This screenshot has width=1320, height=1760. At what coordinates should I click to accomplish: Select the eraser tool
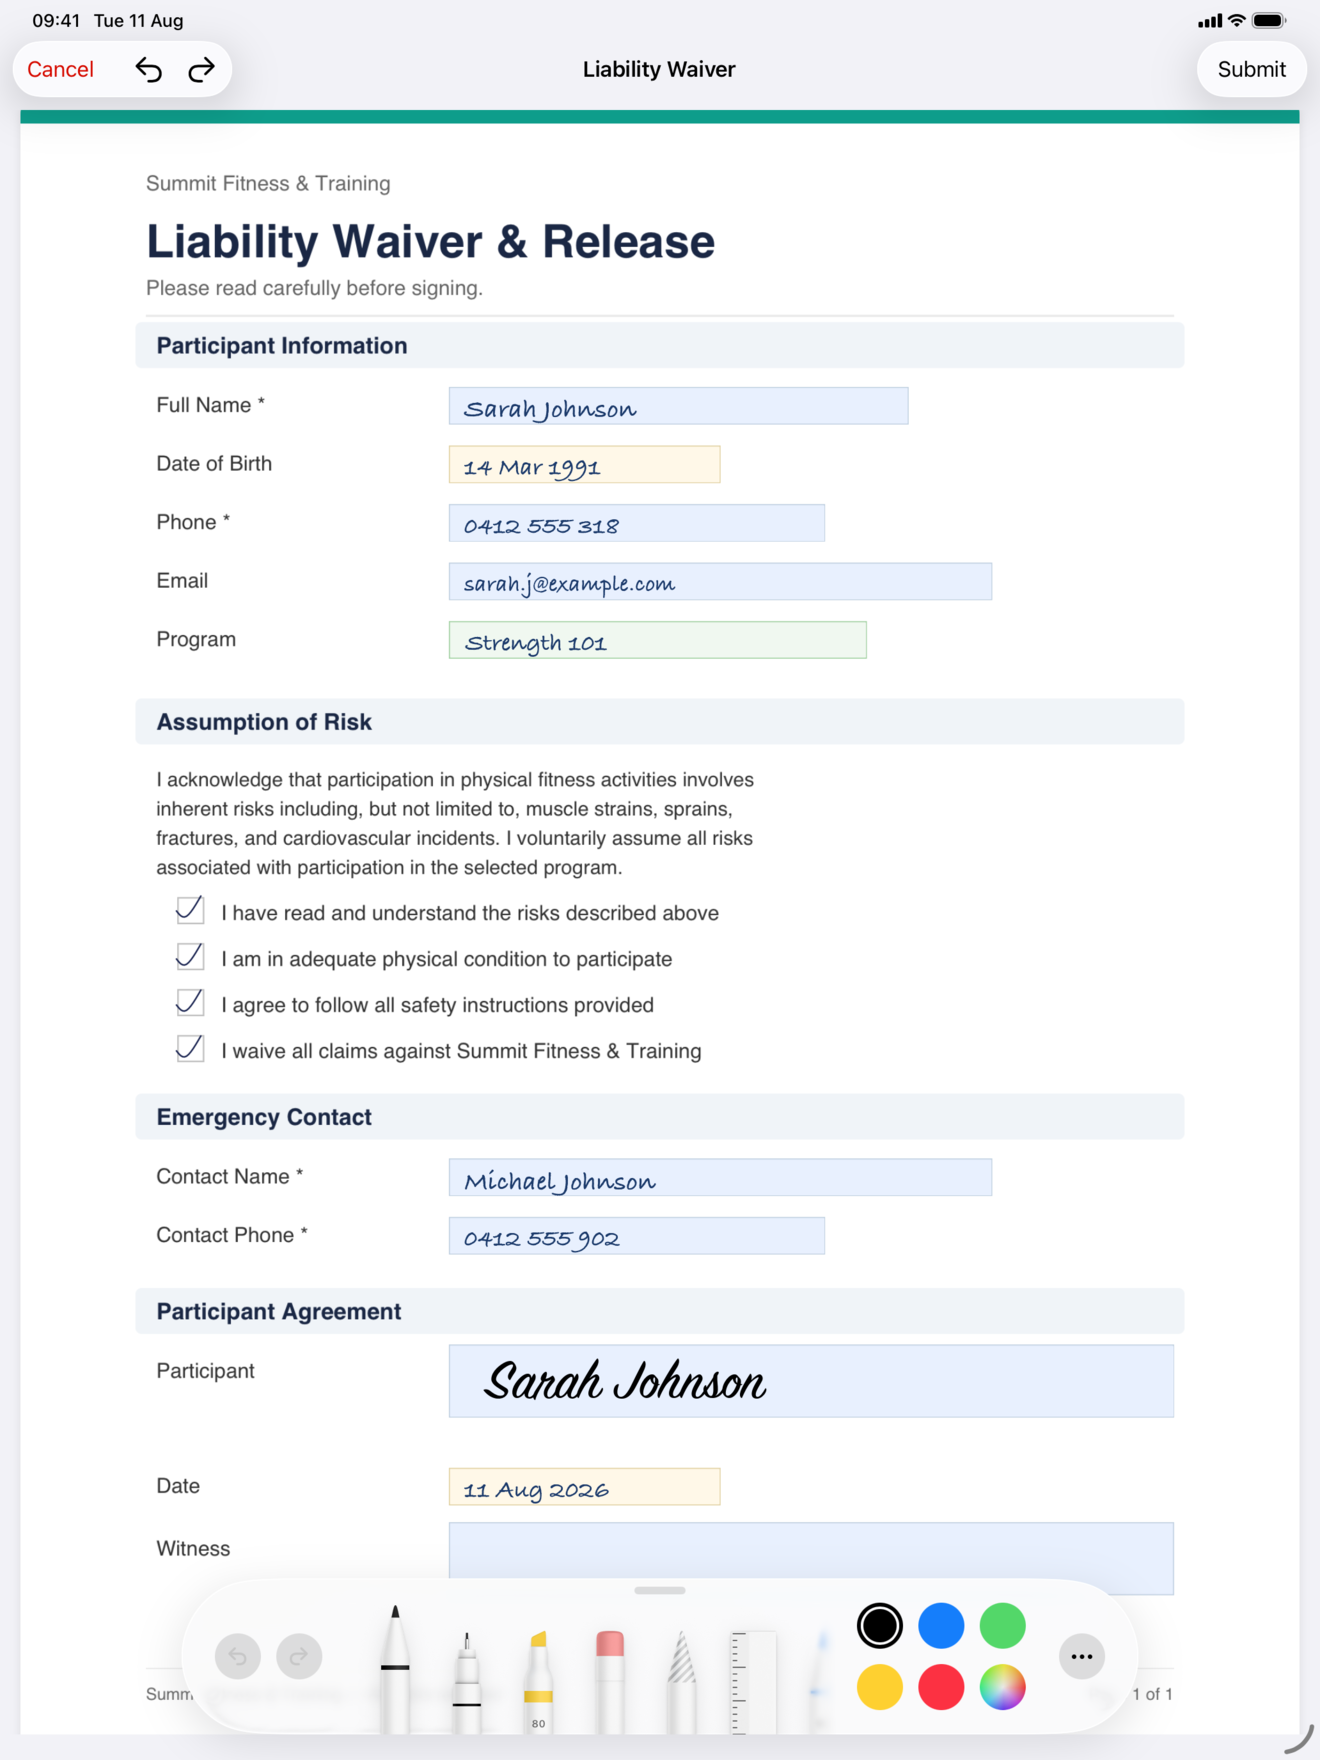(610, 1682)
